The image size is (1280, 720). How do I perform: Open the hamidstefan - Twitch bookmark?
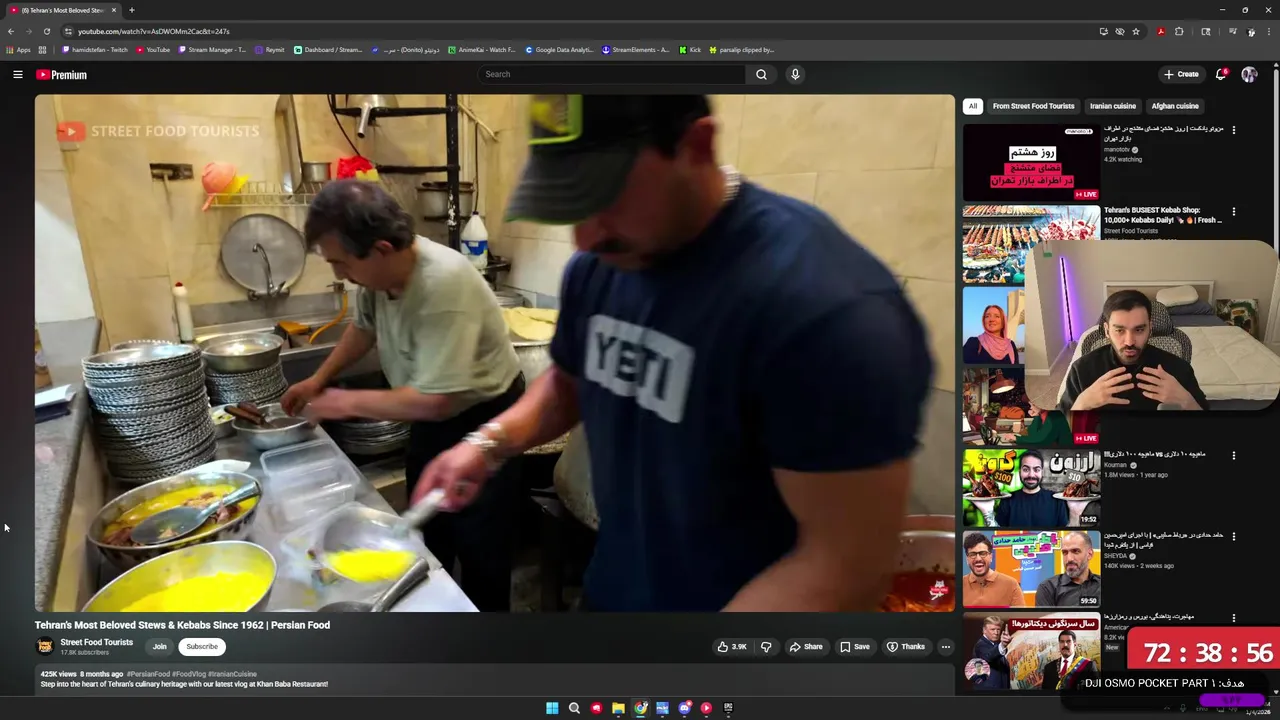coord(95,50)
